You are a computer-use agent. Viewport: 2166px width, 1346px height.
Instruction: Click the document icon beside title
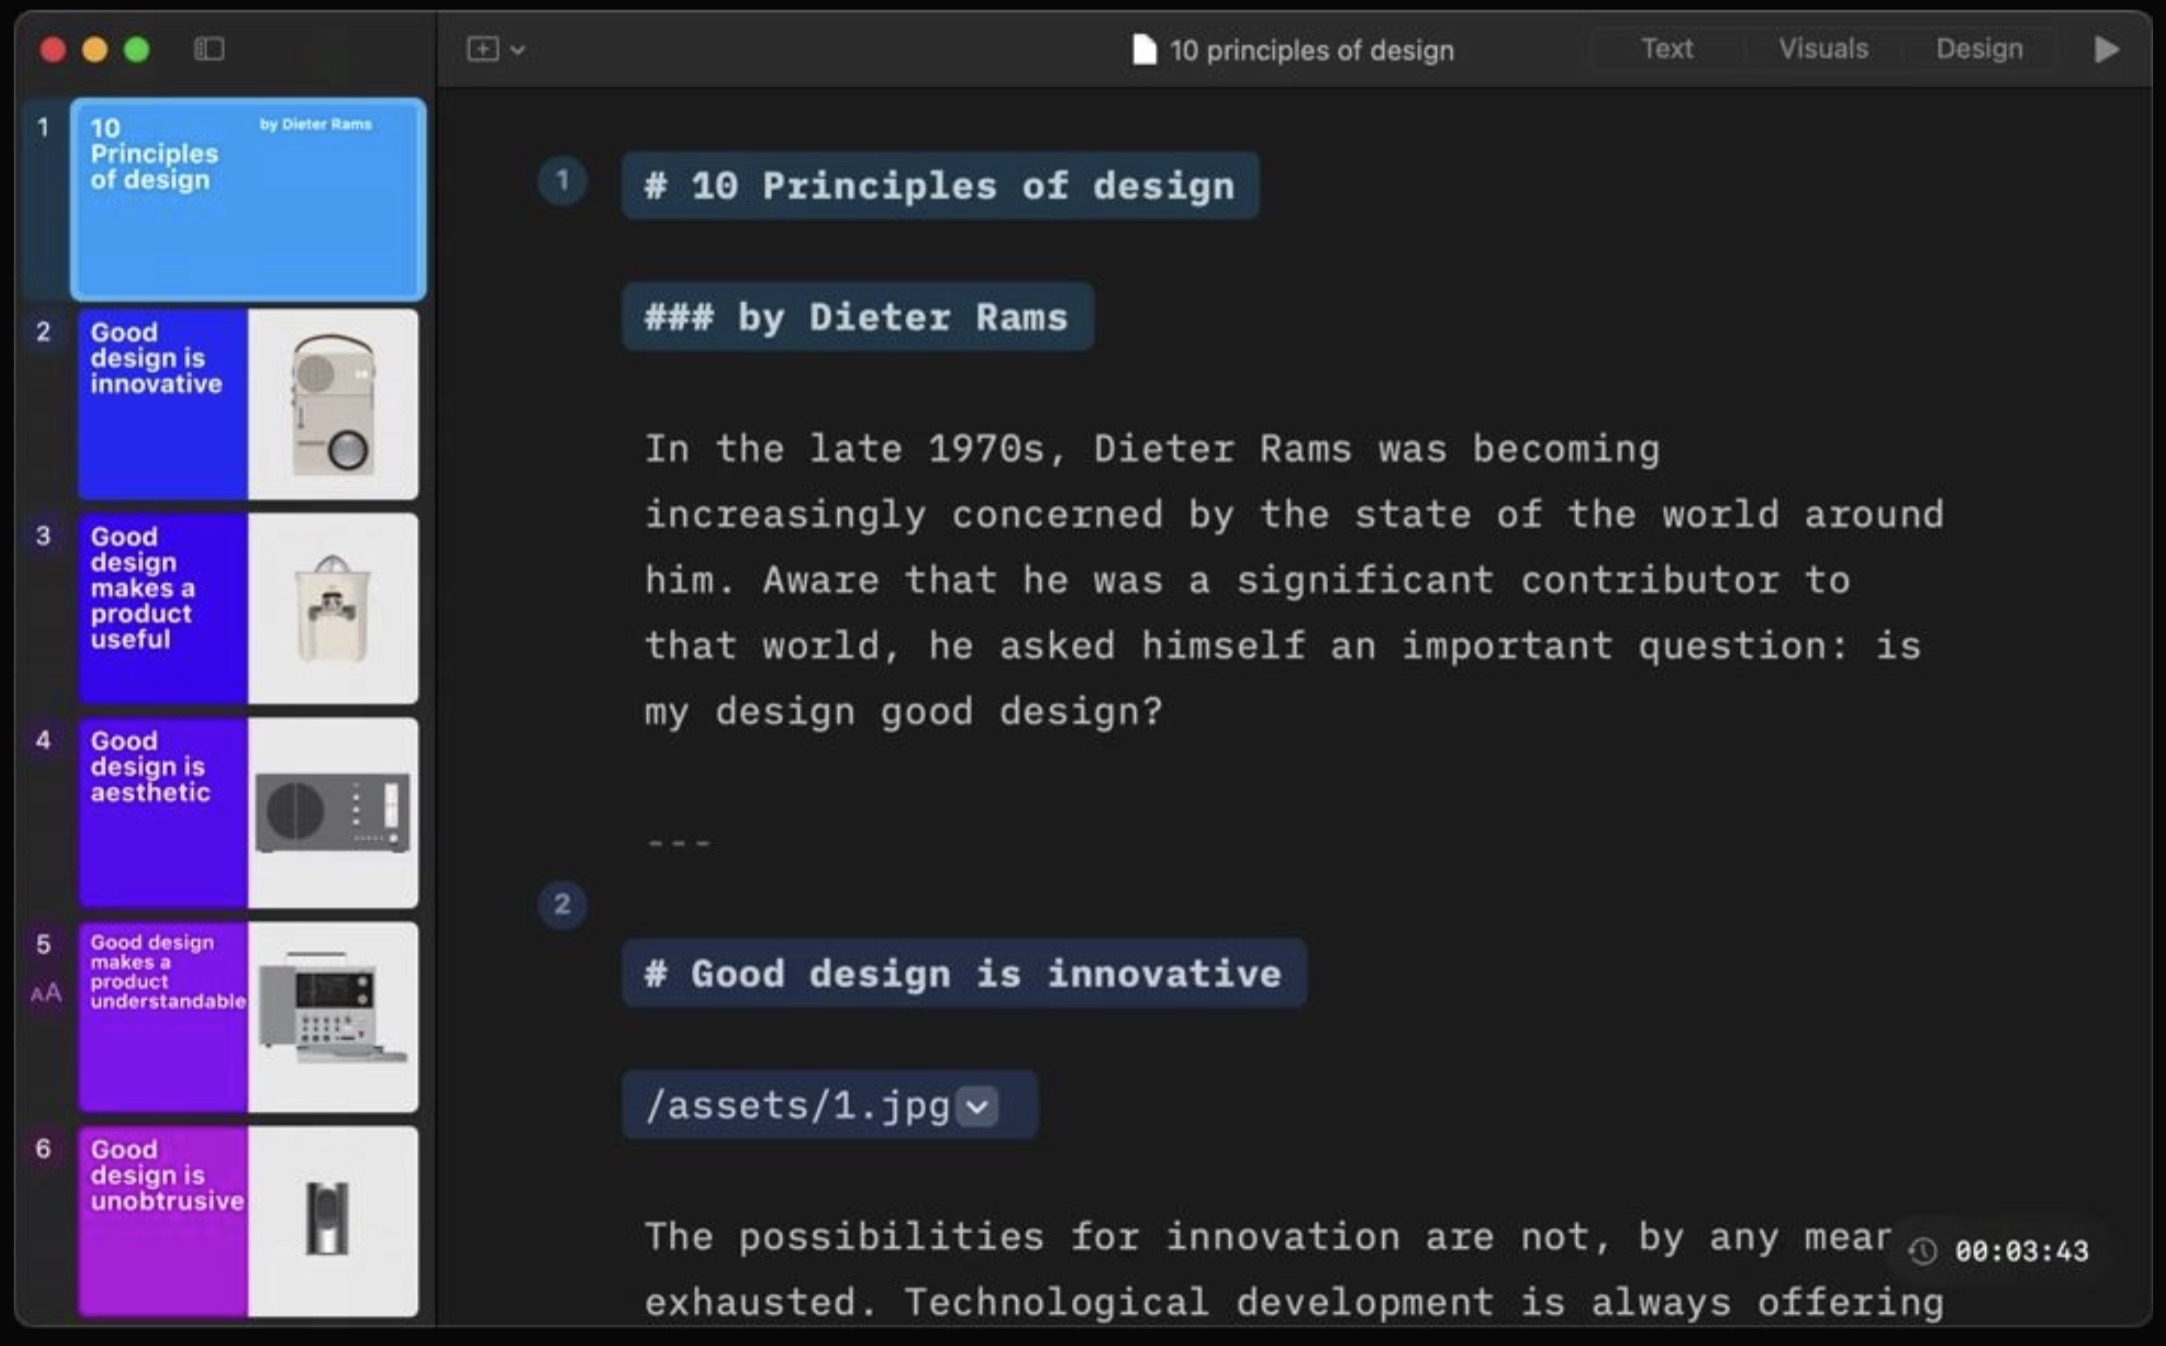click(1143, 50)
